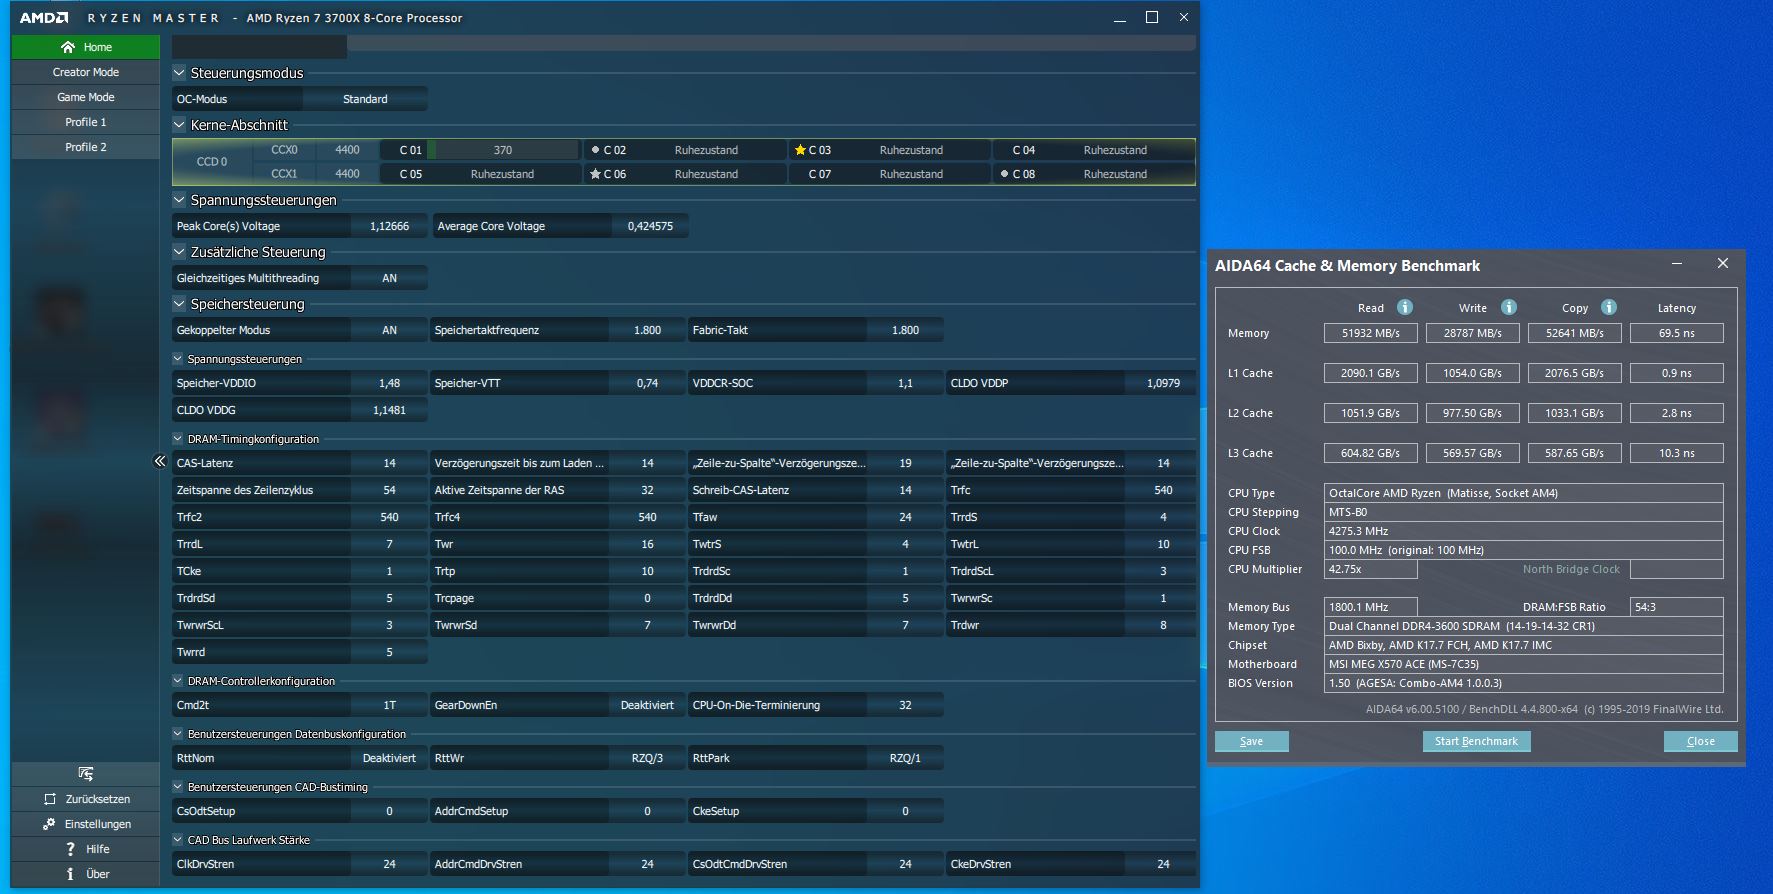Click Speicher-VDDIO value 1,48
Viewport: 1773px width, 894px height.
[x=390, y=383]
